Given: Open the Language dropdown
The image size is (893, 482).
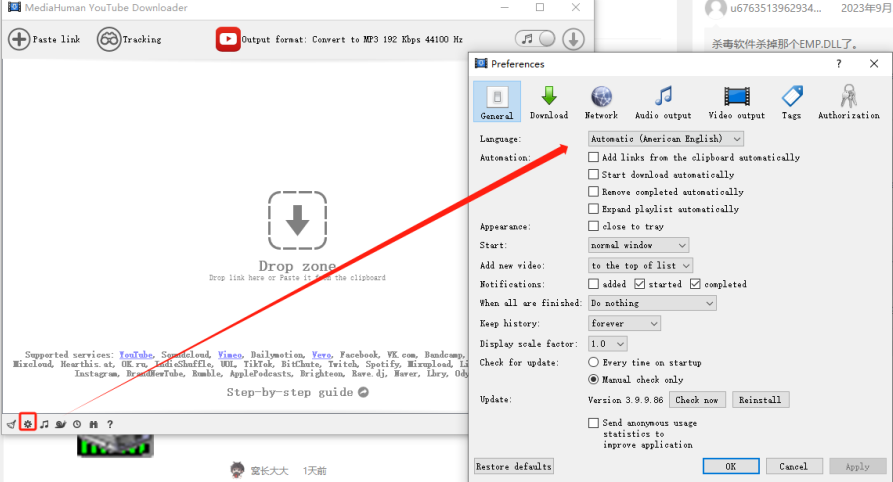Looking at the screenshot, I should point(666,138).
